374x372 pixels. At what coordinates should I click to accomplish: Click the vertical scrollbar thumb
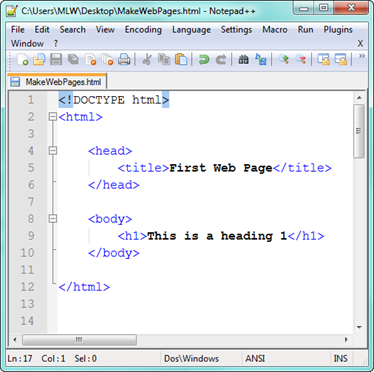point(359,131)
